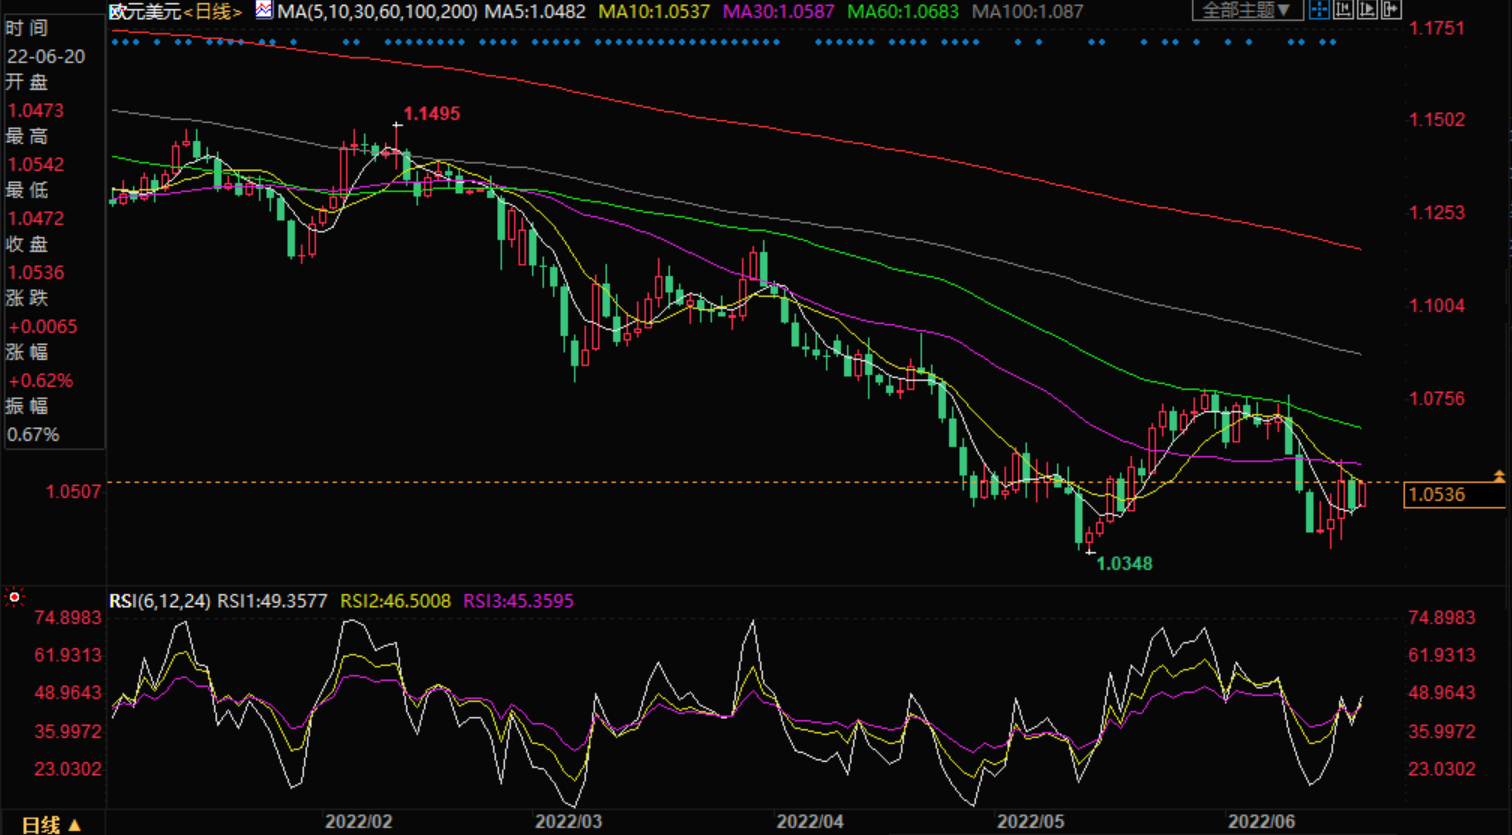Open the 全部主题 dropdown
This screenshot has width=1512, height=835.
pos(1246,10)
